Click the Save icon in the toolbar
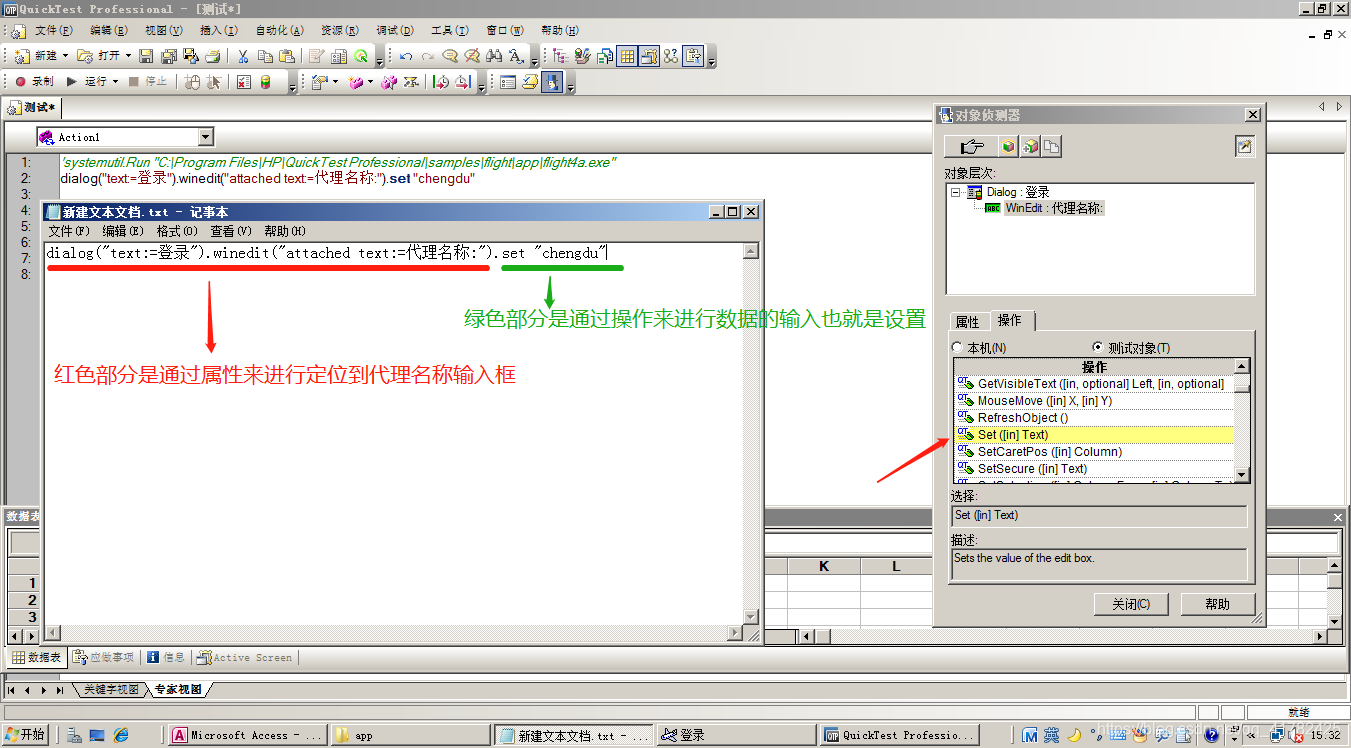The image size is (1351, 748). [146, 56]
